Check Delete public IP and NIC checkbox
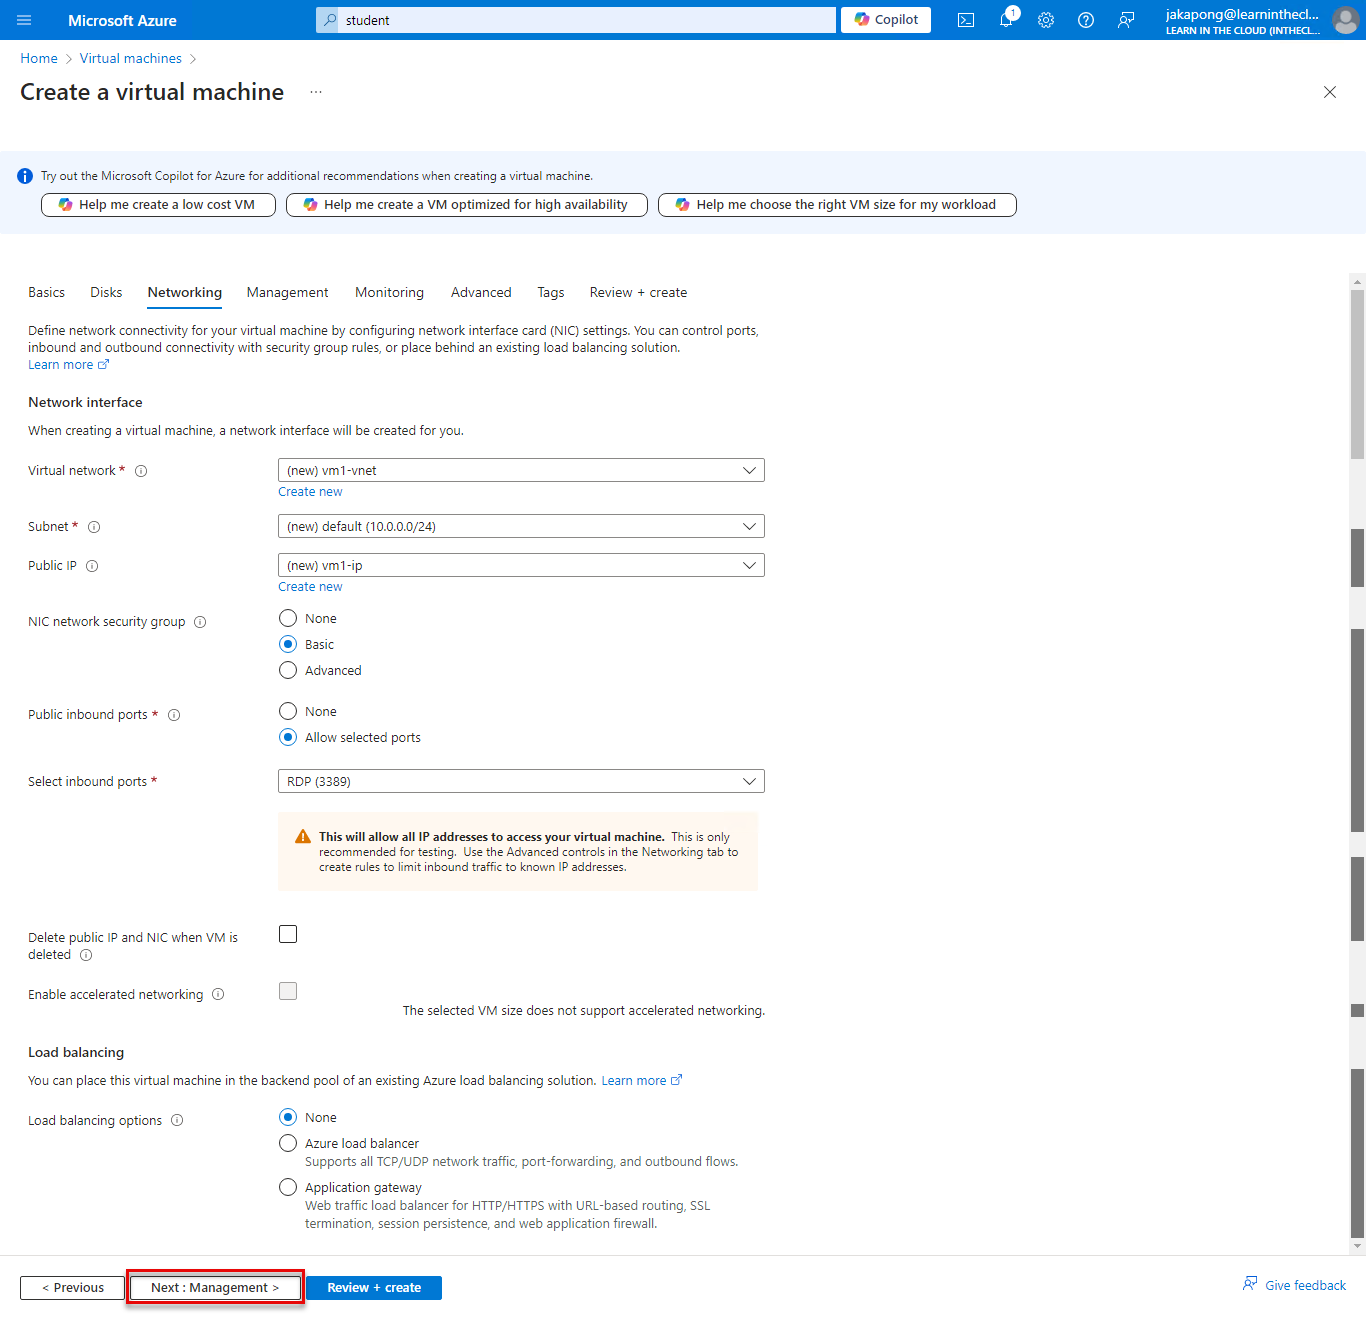The image size is (1366, 1325). pyautogui.click(x=288, y=934)
